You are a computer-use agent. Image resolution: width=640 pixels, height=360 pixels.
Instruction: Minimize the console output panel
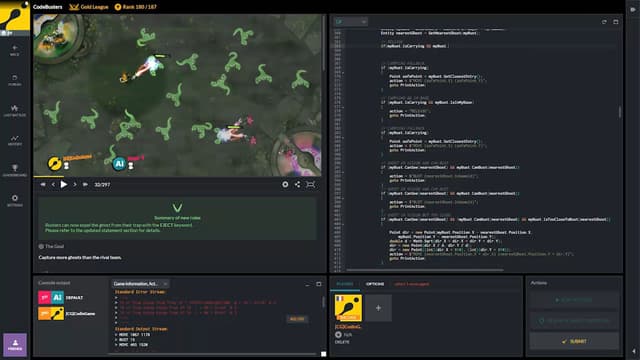point(307,284)
